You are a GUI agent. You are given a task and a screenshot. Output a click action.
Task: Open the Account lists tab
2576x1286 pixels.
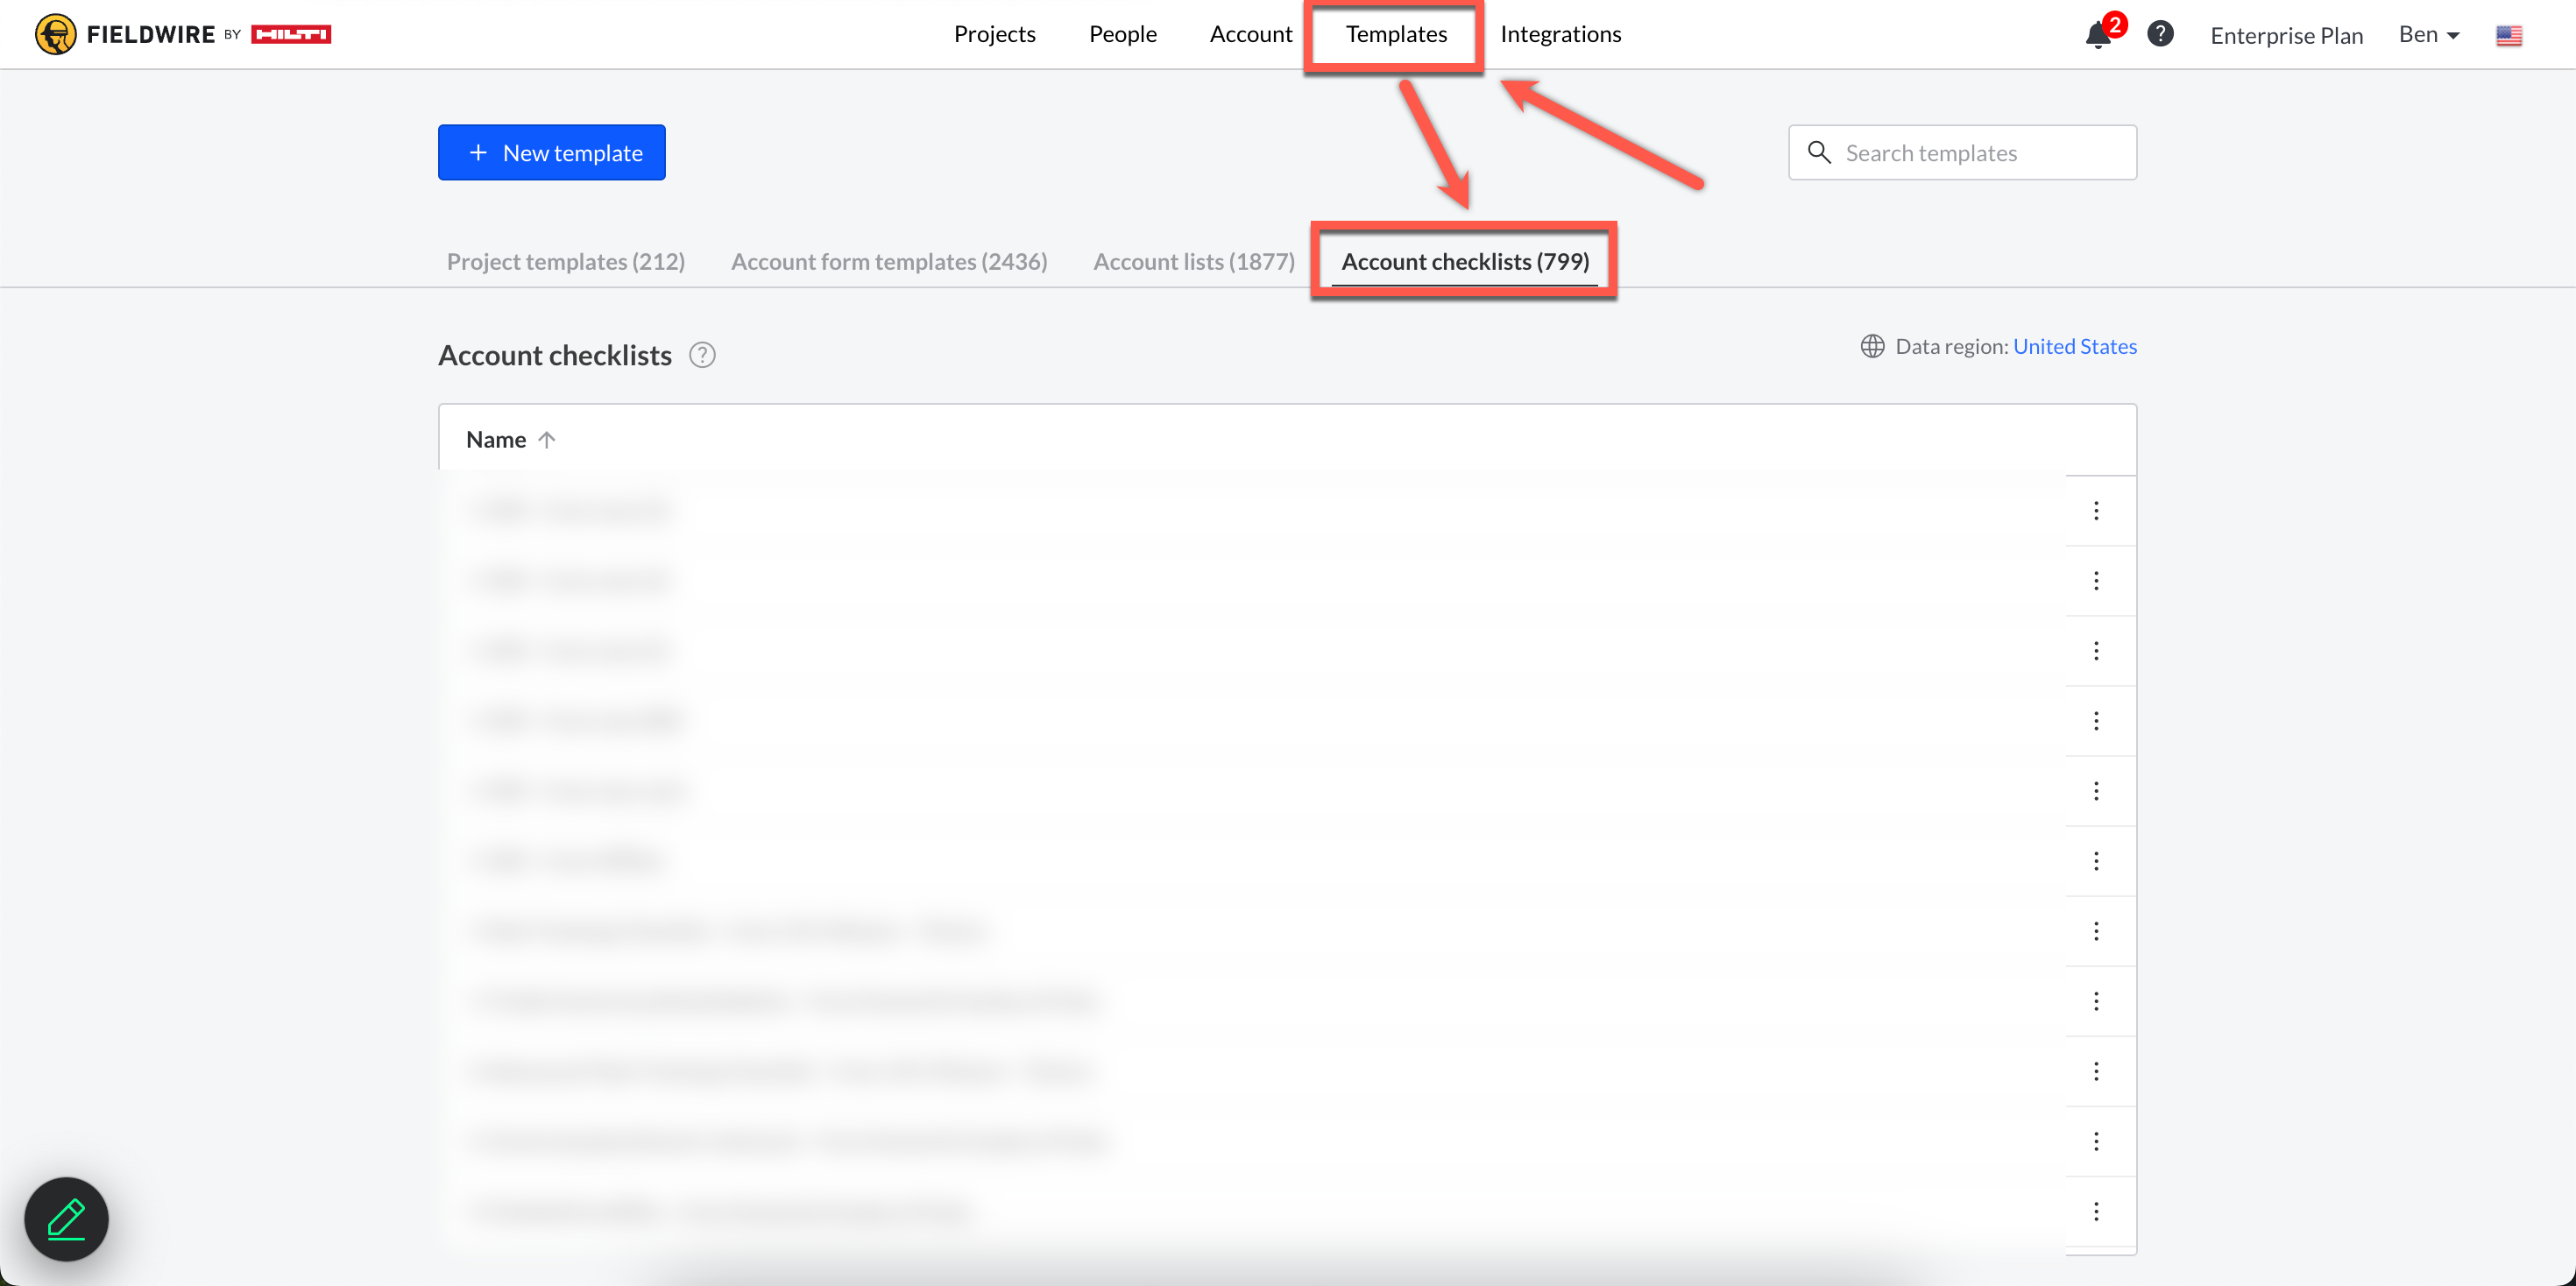tap(1193, 262)
